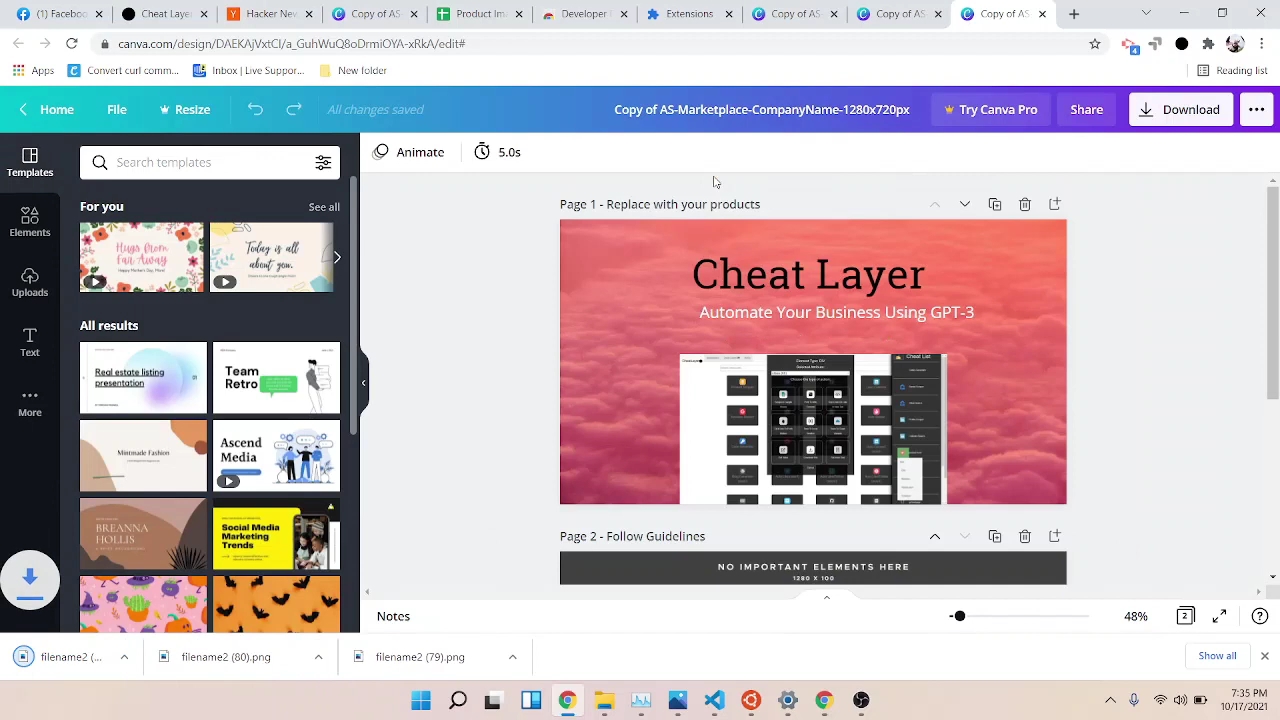Click the Search templates field
1280x720 pixels.
tap(210, 162)
